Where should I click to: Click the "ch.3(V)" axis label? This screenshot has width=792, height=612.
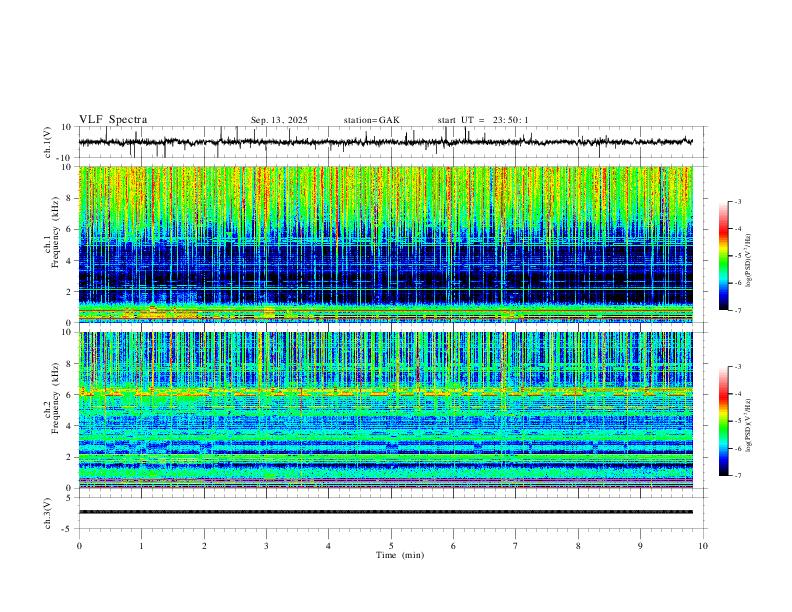[48, 513]
